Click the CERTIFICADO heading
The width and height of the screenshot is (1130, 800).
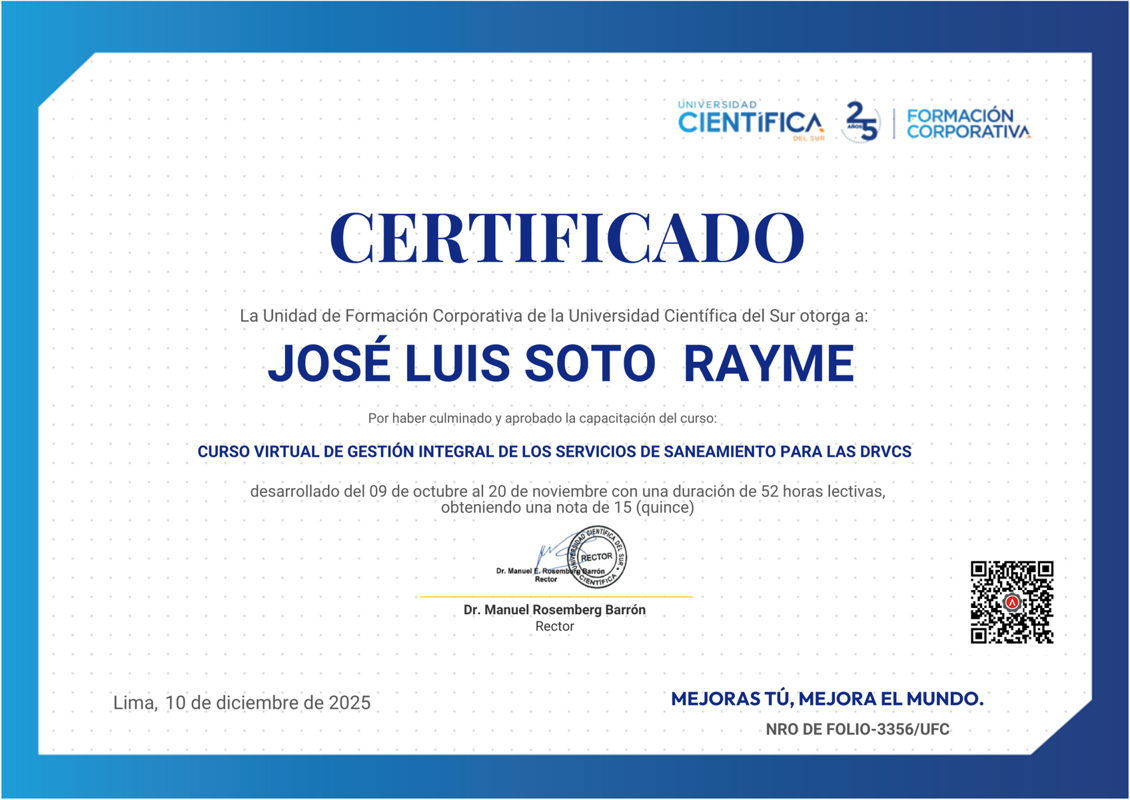[x=566, y=239]
